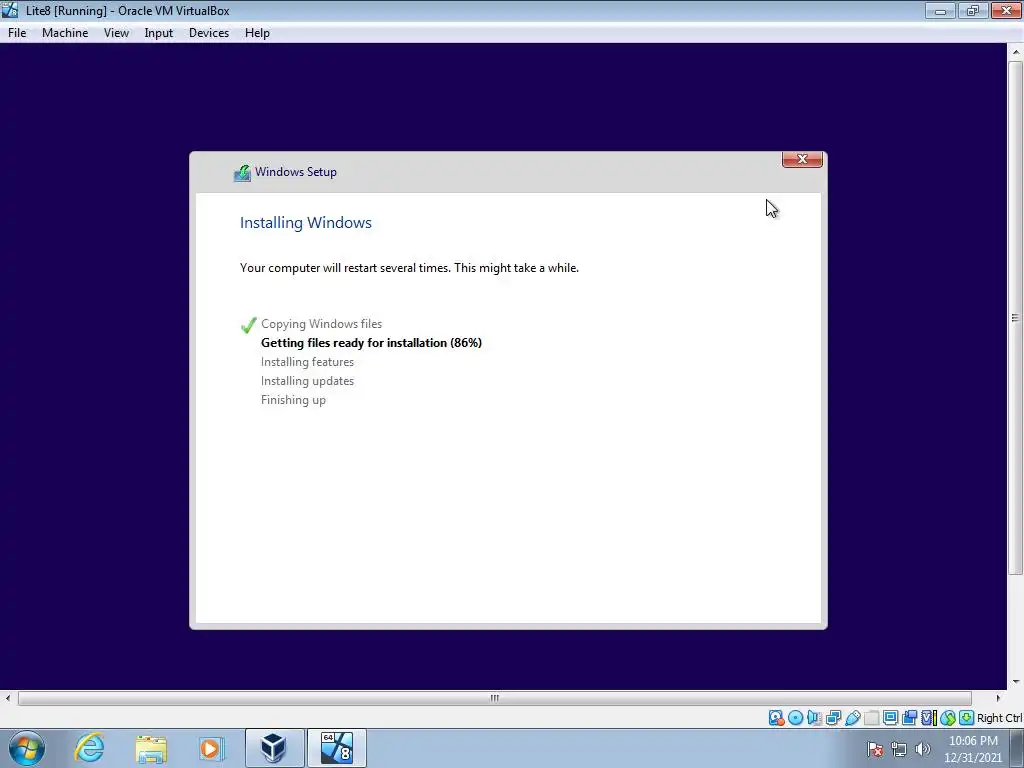Screen dimensions: 1024x768
Task: Click the restart notice sentence
Action: [409, 268]
